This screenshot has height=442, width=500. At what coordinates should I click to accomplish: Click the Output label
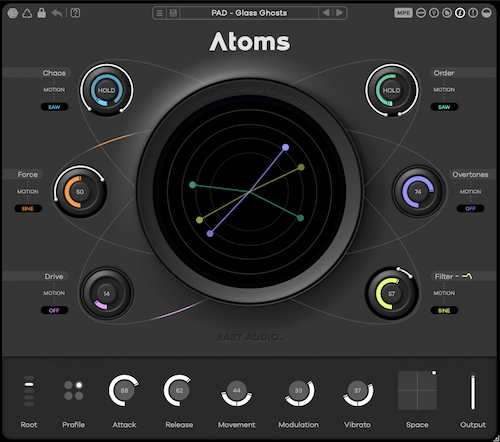tap(473, 425)
